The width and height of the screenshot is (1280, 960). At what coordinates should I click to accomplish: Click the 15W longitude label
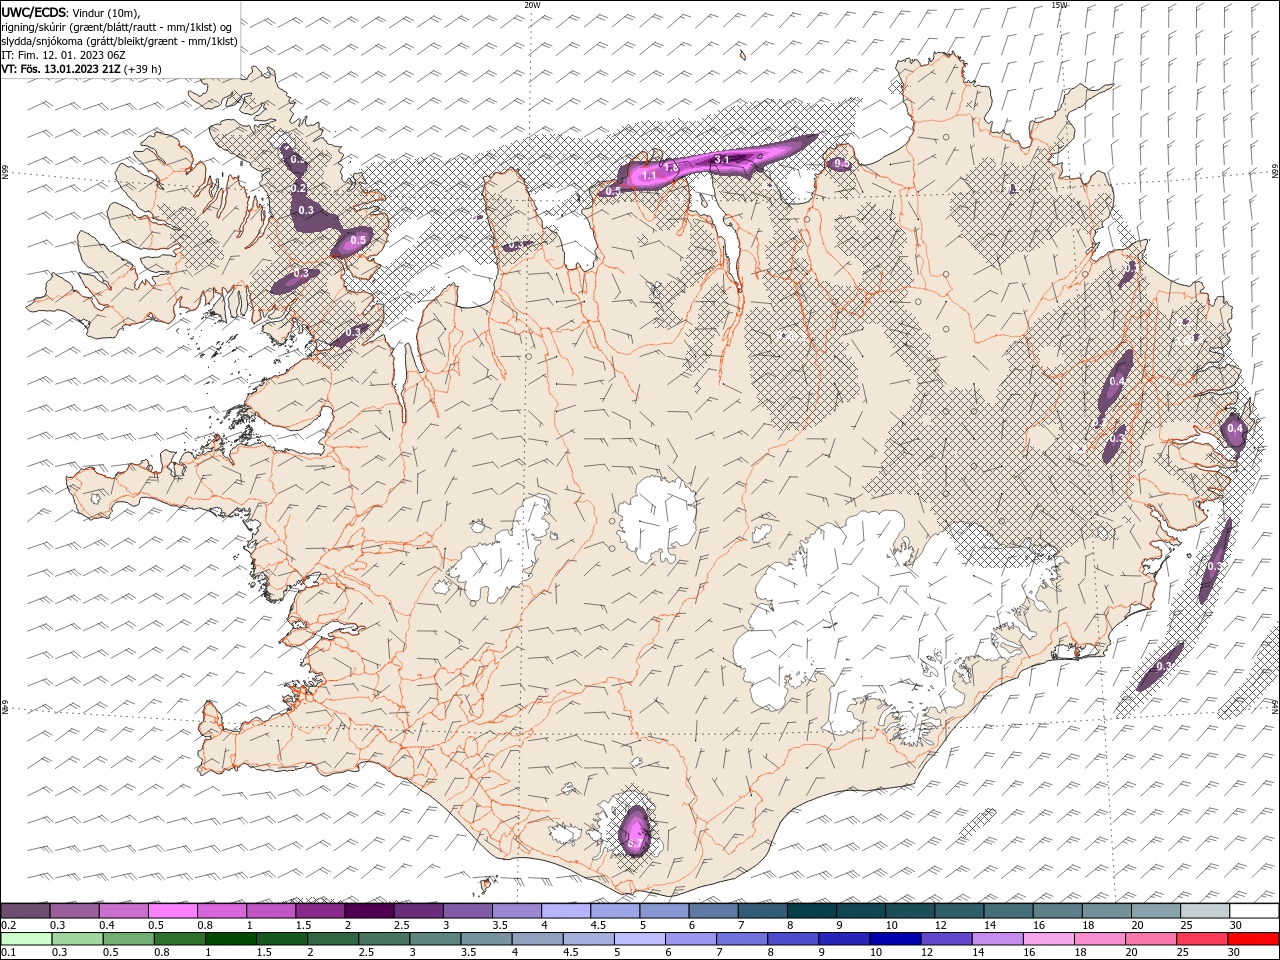(x=1059, y=5)
